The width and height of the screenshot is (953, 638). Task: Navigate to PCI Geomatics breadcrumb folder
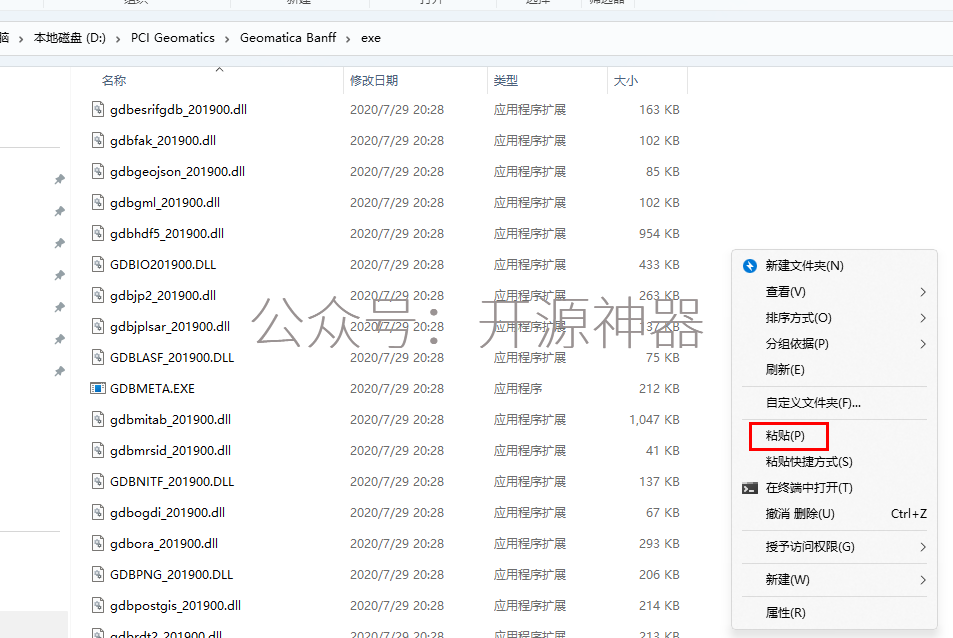173,38
